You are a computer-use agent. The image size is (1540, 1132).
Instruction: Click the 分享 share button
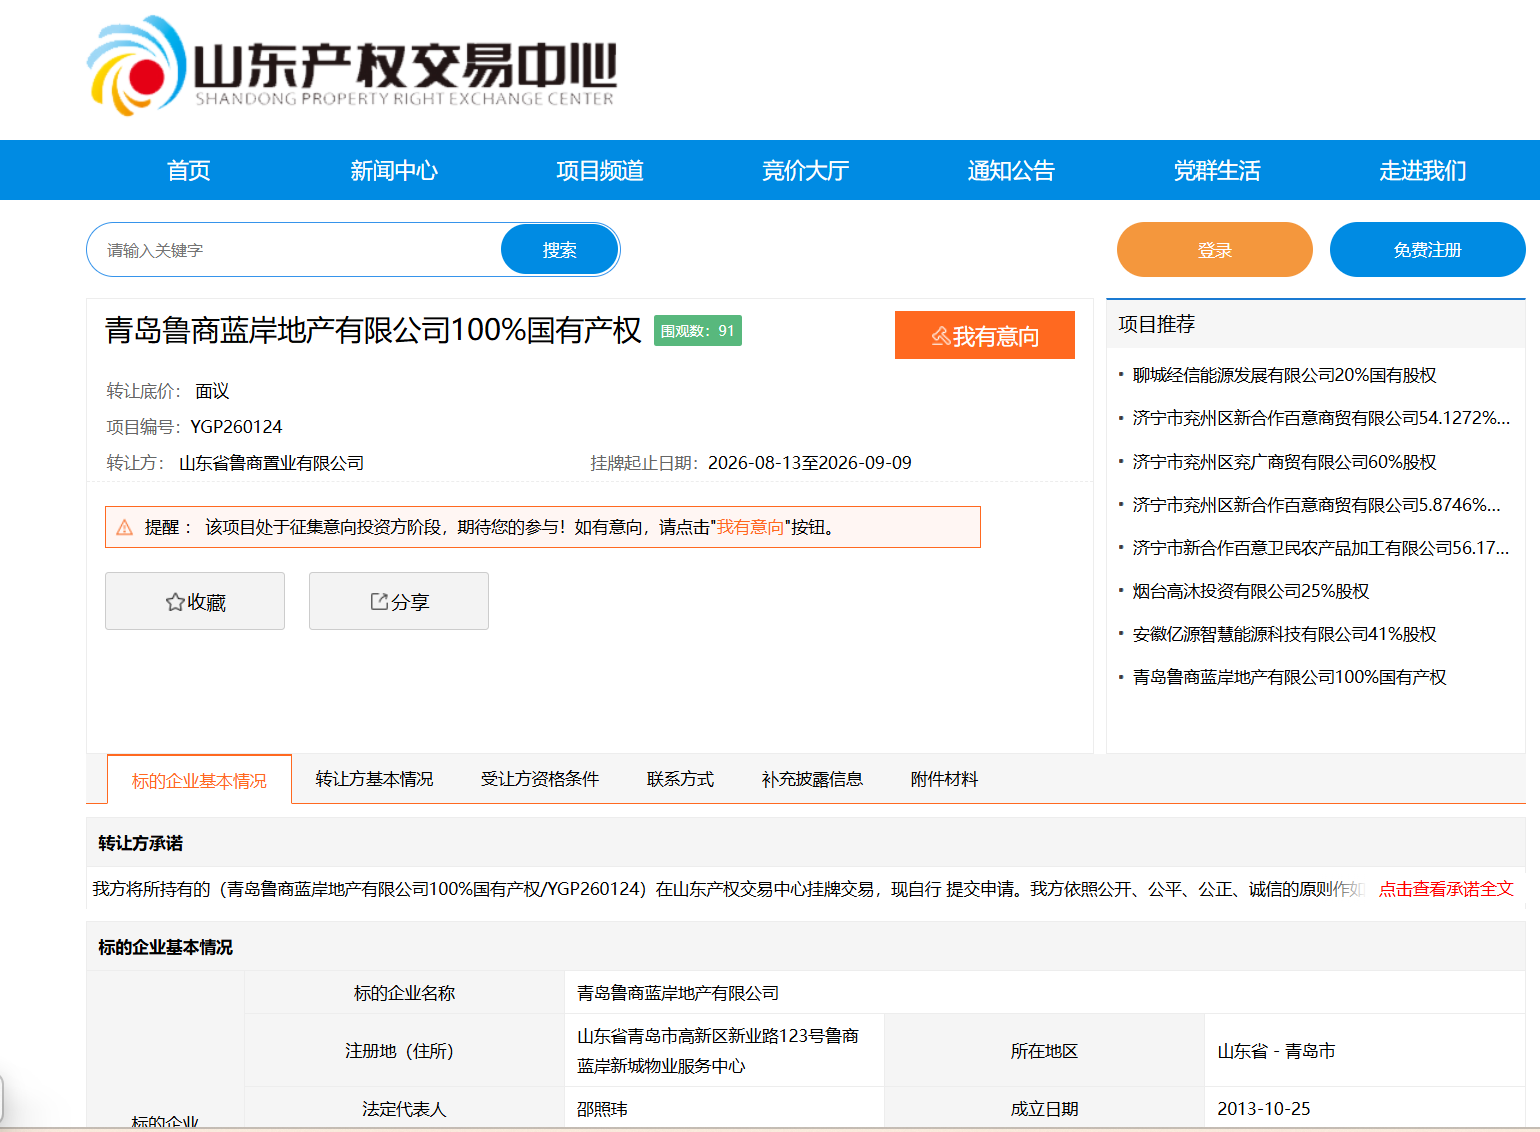click(x=399, y=601)
